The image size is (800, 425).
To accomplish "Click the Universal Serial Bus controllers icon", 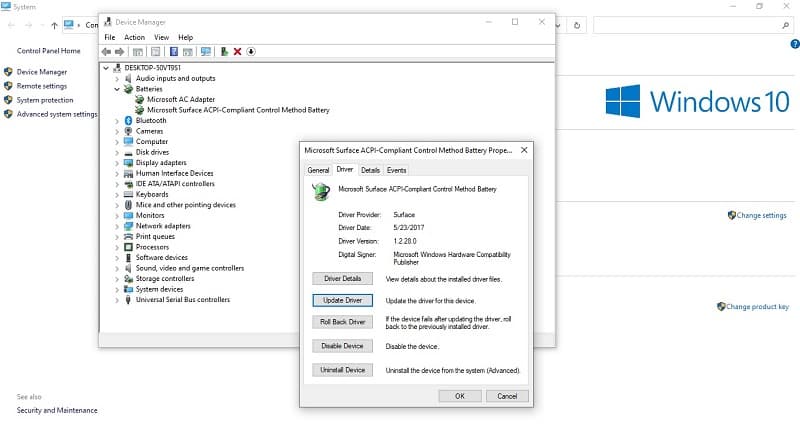I will [129, 300].
